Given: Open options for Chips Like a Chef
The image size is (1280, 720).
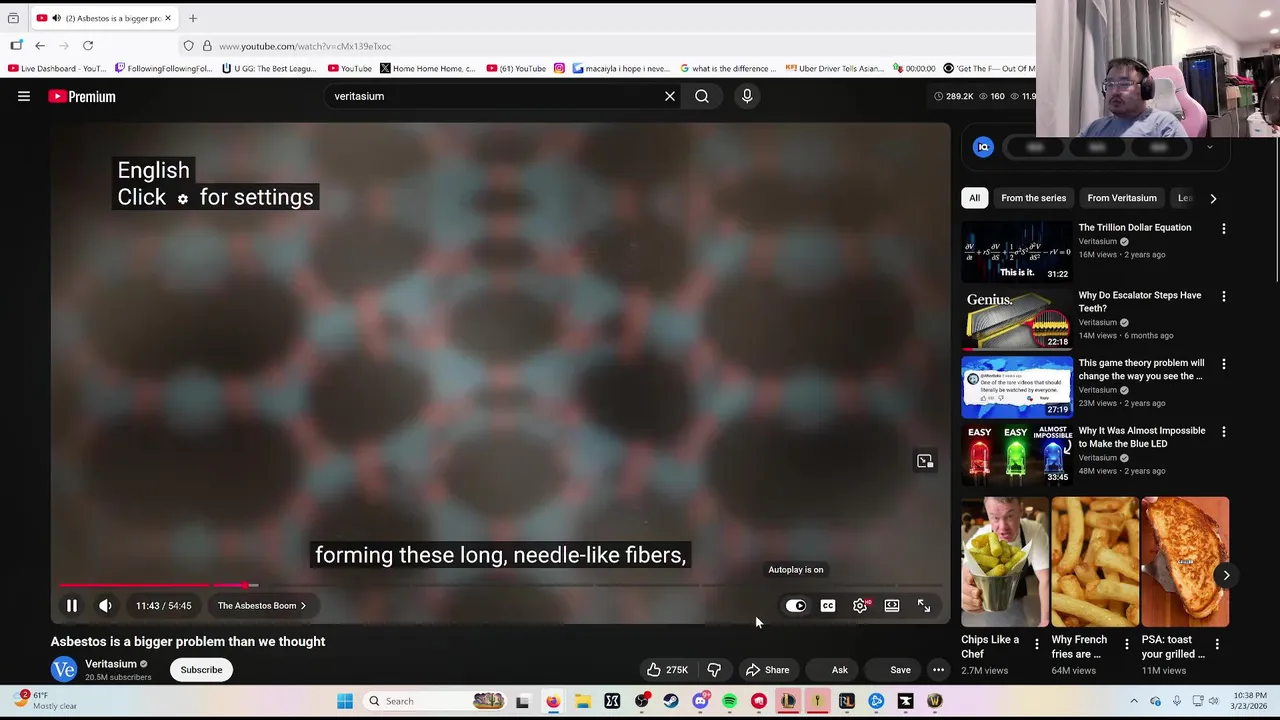Looking at the screenshot, I should [1036, 645].
